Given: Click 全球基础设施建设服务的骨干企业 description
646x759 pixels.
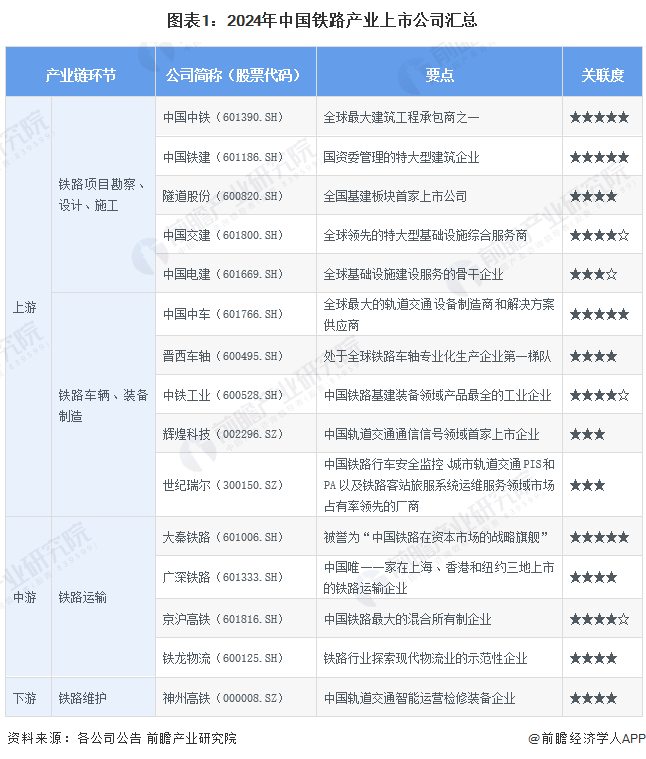Looking at the screenshot, I should coord(413,274).
